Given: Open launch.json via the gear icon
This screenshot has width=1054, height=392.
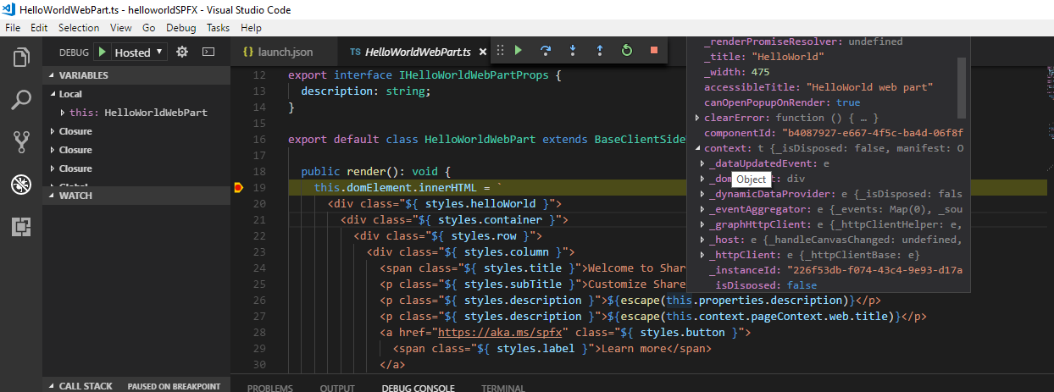Looking at the screenshot, I should (181, 52).
